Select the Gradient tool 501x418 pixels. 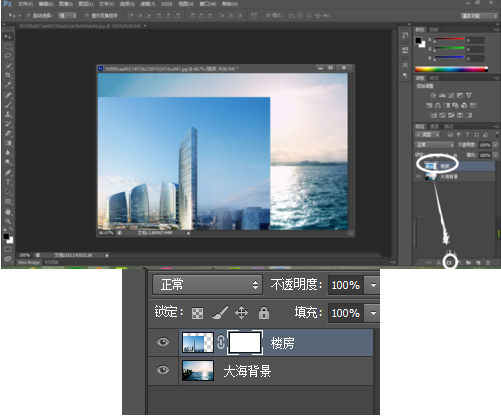[8, 143]
